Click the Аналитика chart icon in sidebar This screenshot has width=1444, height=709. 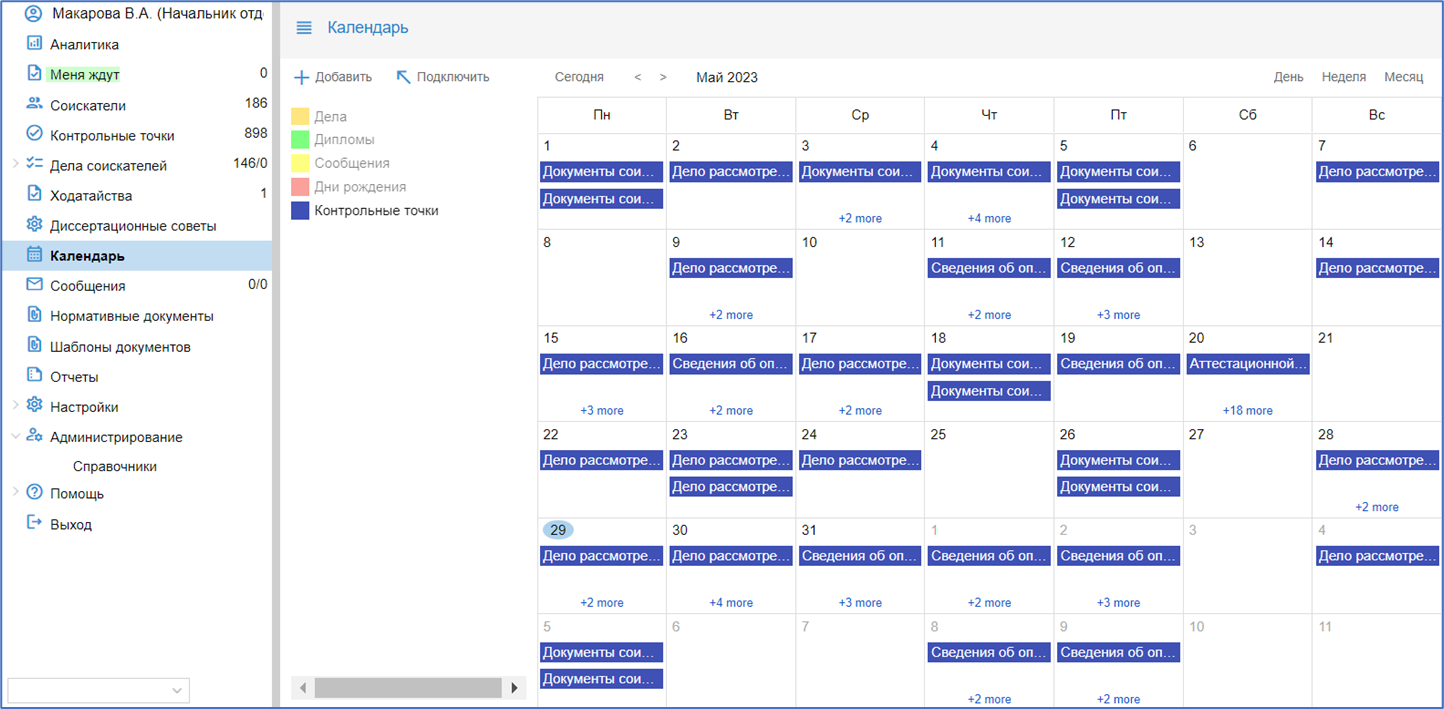coord(34,44)
